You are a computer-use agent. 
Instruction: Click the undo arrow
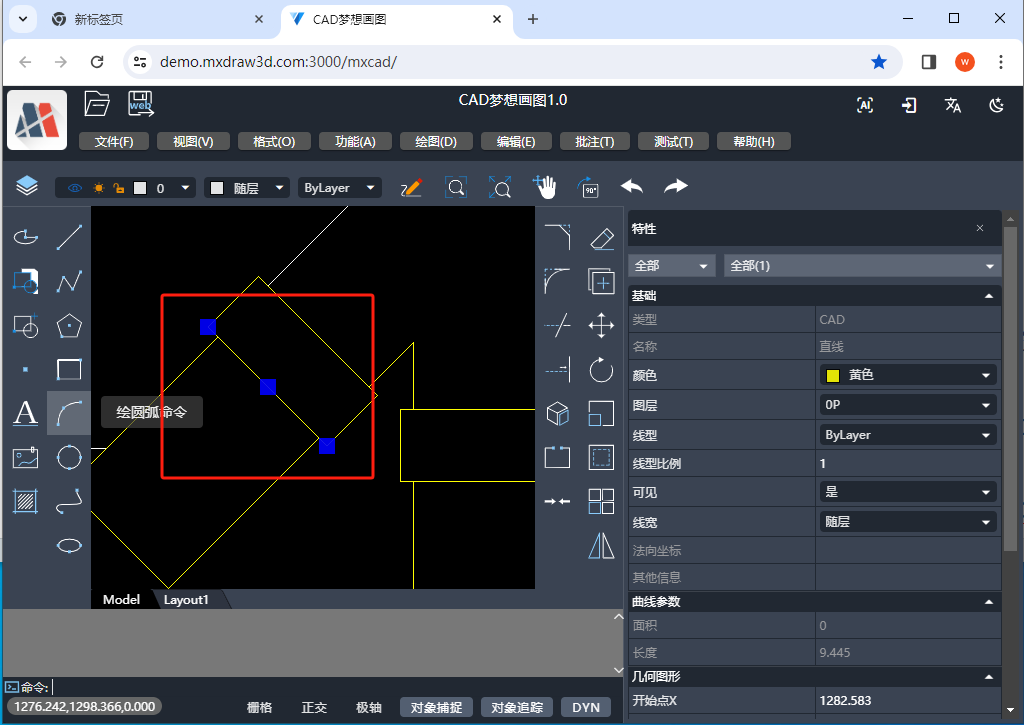coord(632,187)
